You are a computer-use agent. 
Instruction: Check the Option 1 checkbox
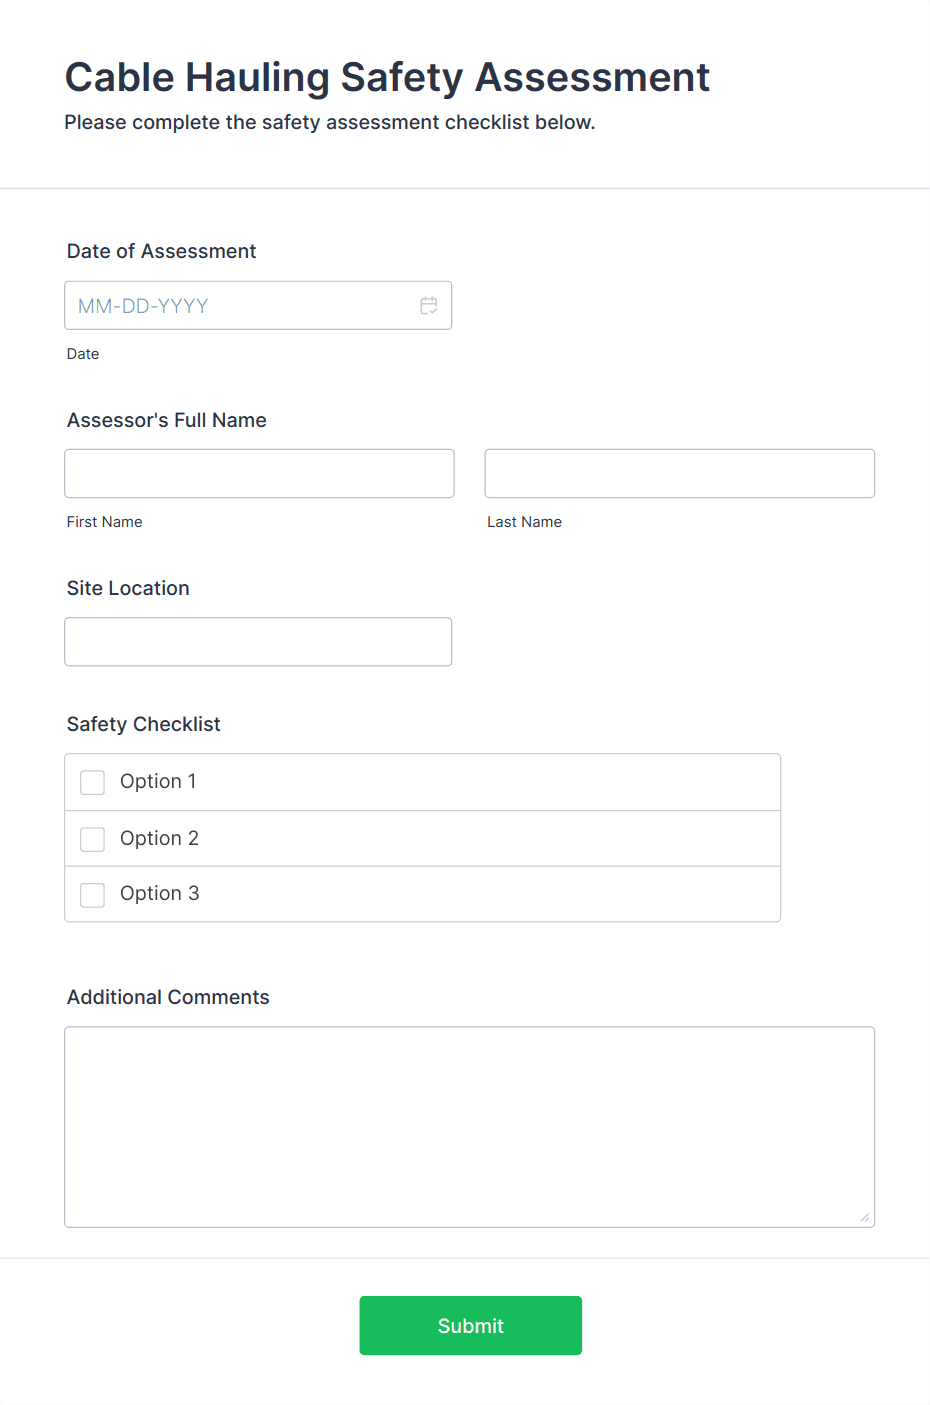tap(93, 782)
